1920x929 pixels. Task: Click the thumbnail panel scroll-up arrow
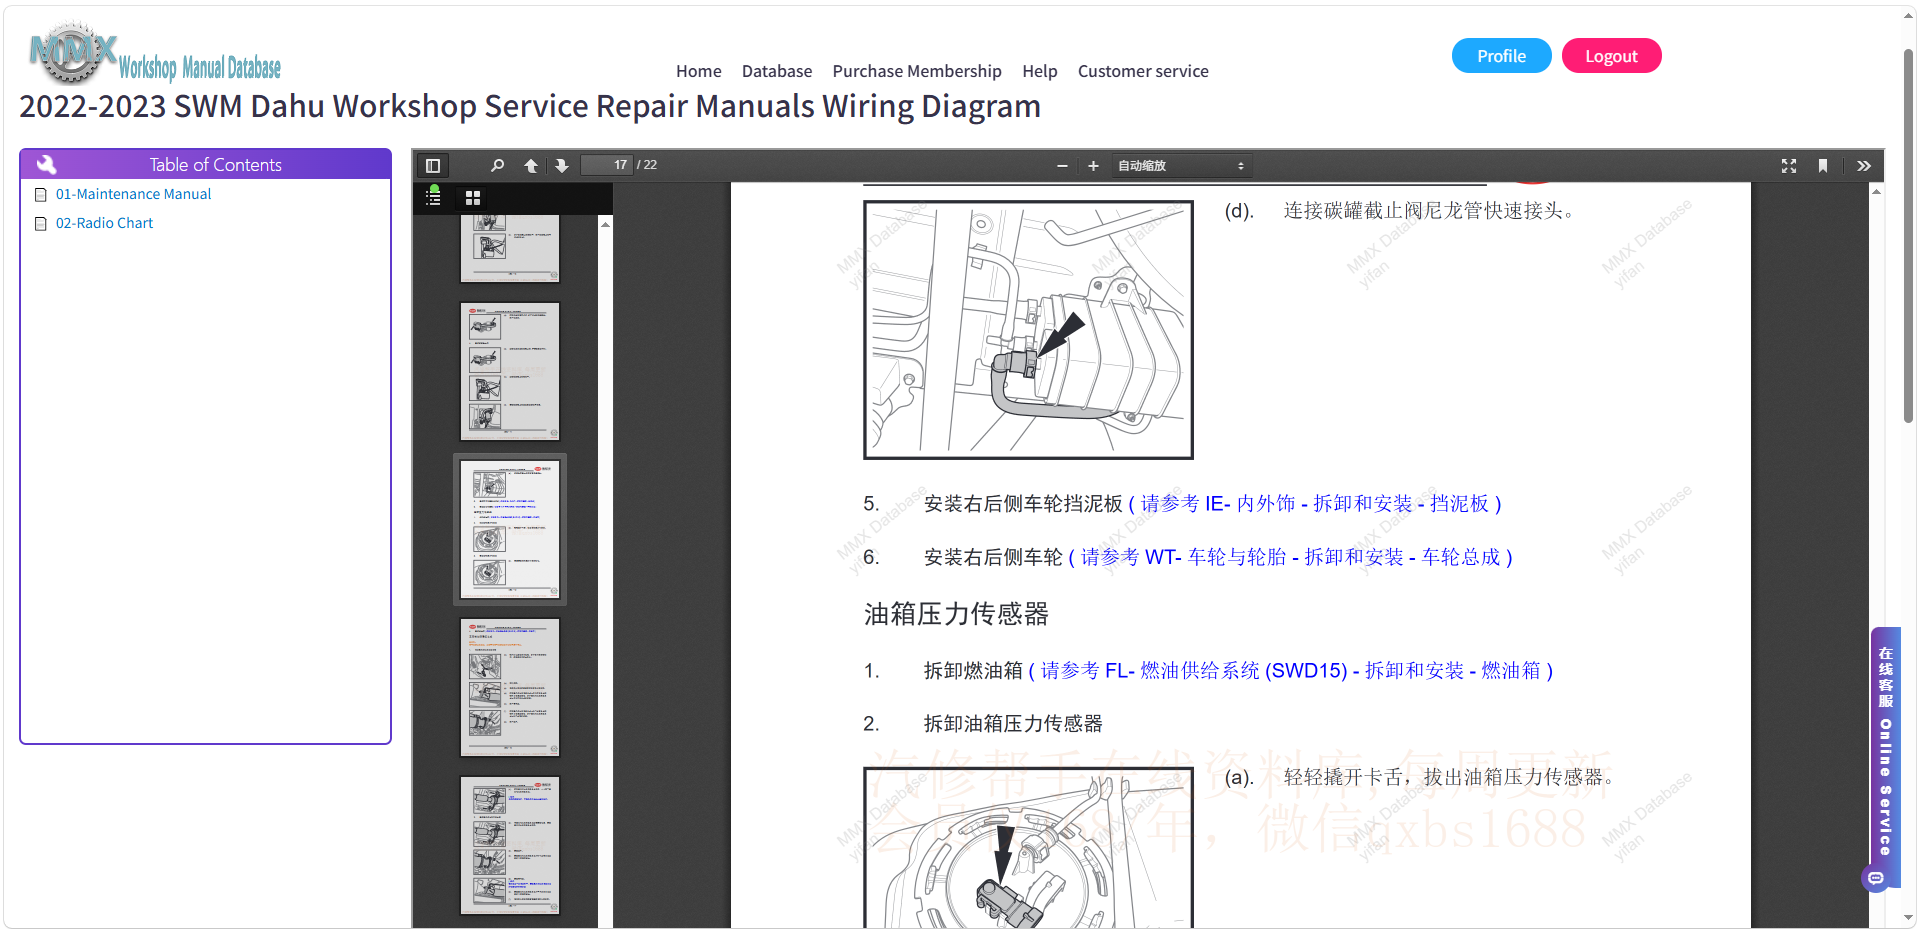pos(605,224)
